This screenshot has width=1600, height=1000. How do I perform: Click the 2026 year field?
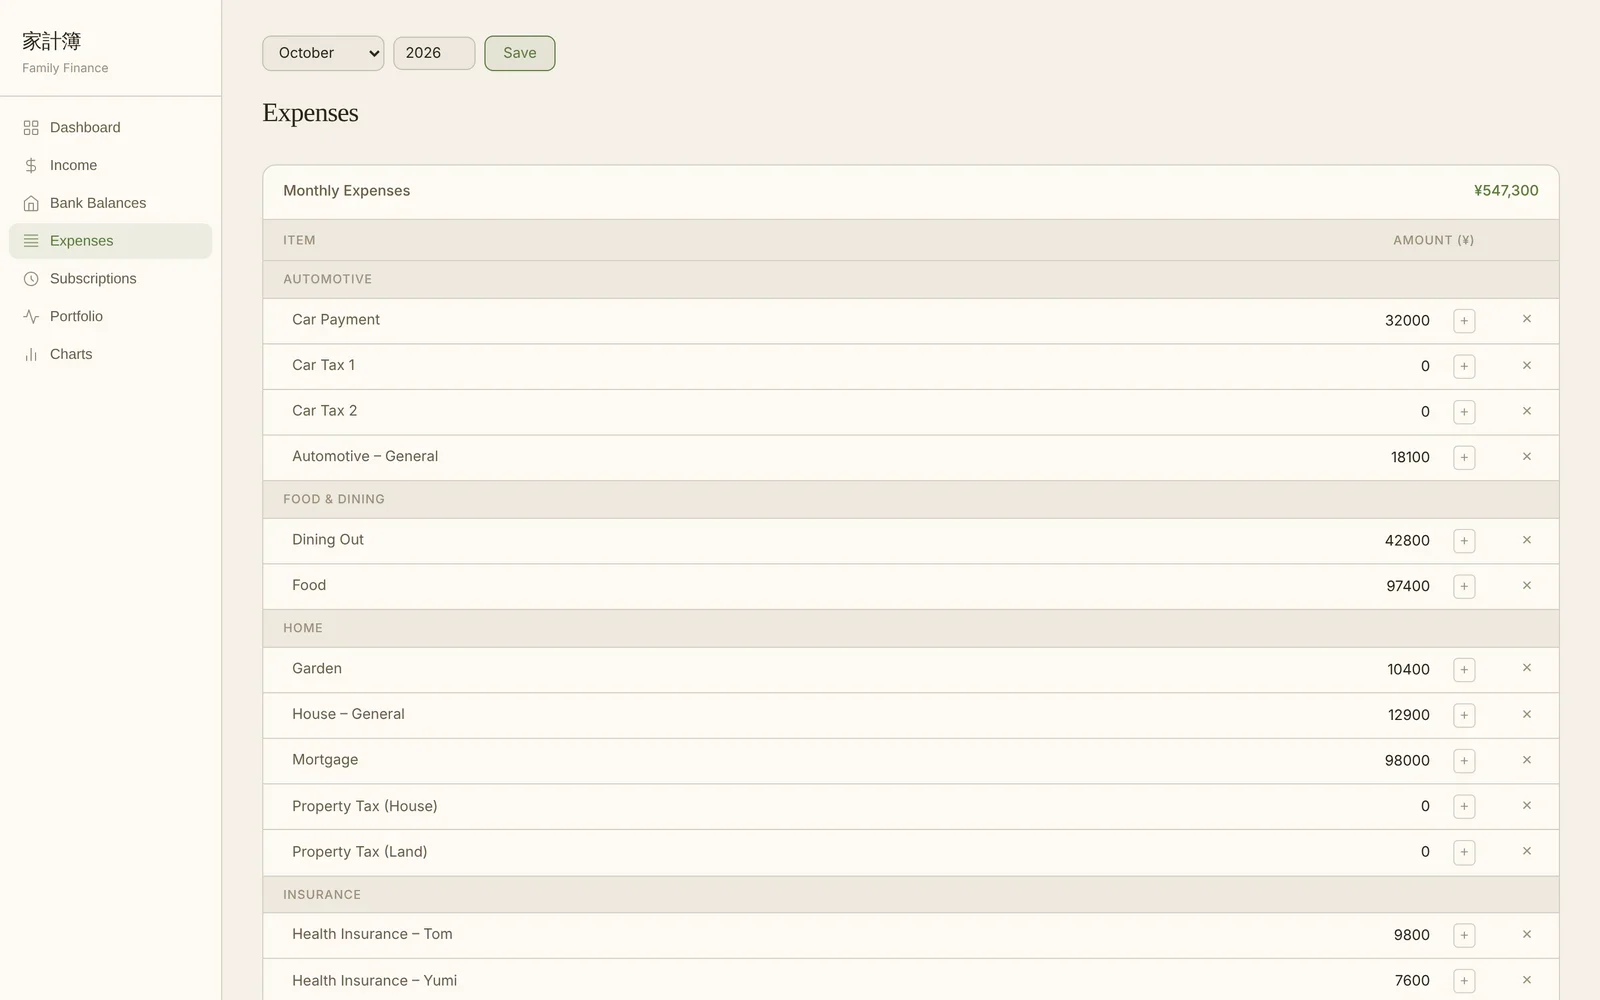[x=434, y=53]
